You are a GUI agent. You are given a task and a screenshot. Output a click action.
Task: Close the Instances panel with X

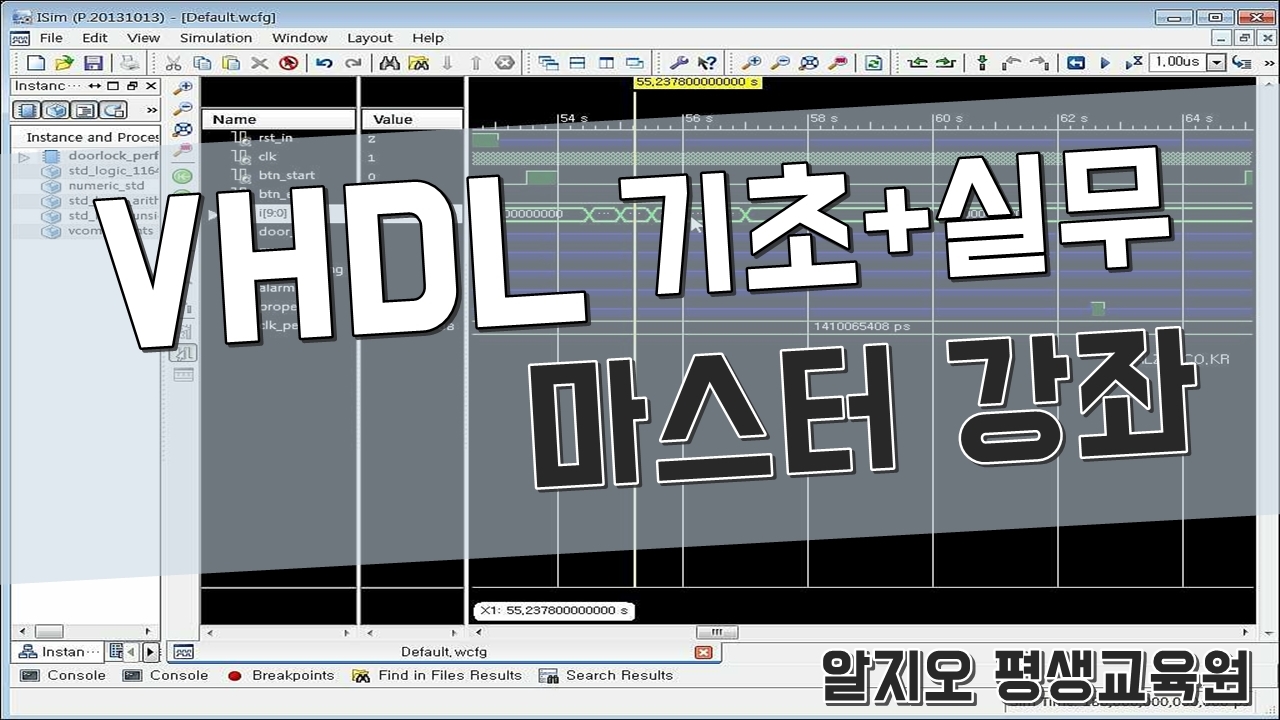coord(151,86)
